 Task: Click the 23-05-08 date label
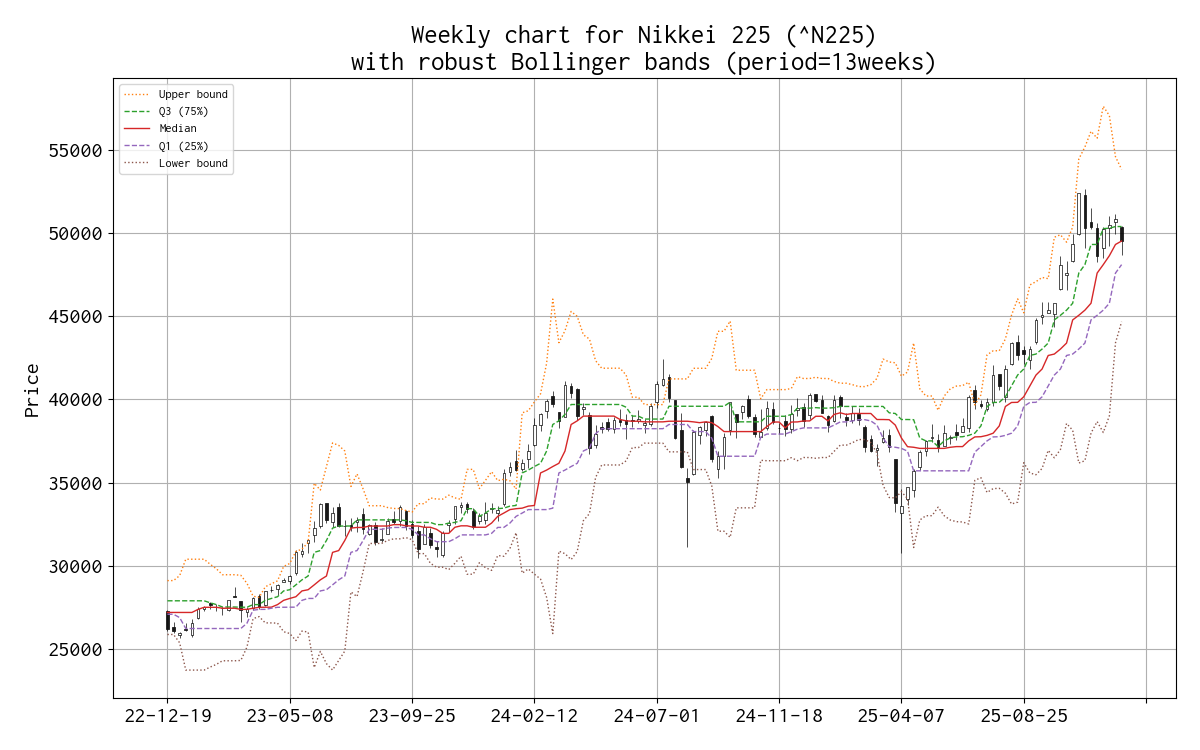pos(290,717)
